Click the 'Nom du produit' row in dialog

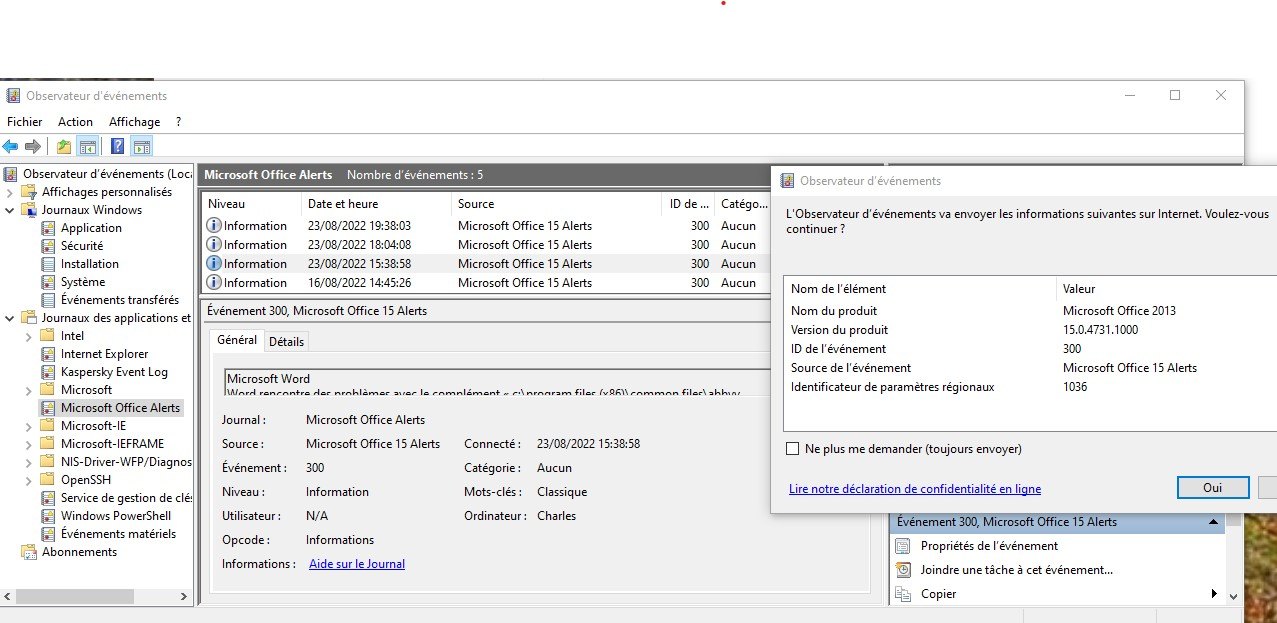tap(1030, 311)
